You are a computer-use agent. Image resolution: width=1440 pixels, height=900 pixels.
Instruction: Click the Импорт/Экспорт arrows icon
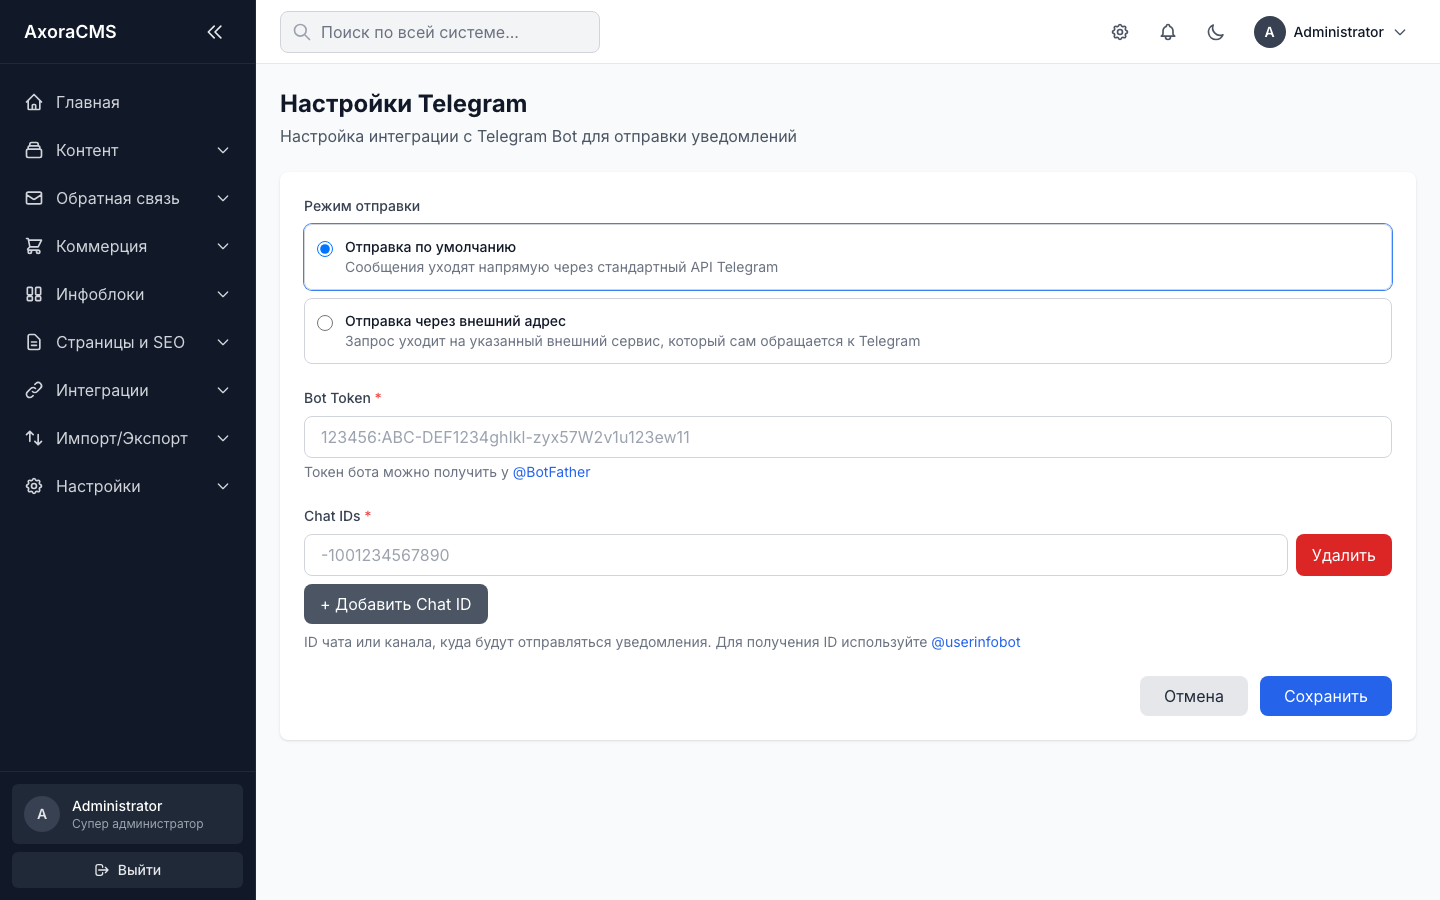click(34, 438)
